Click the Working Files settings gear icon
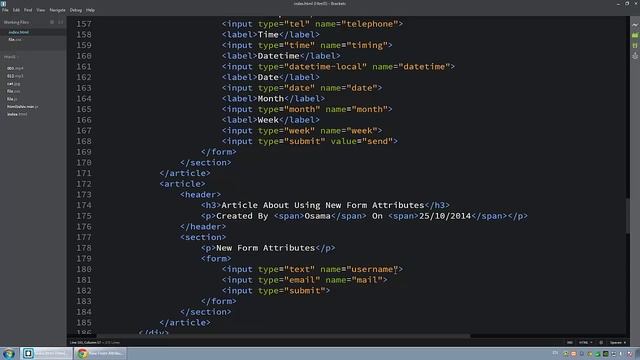640x360 pixels. 52,22
